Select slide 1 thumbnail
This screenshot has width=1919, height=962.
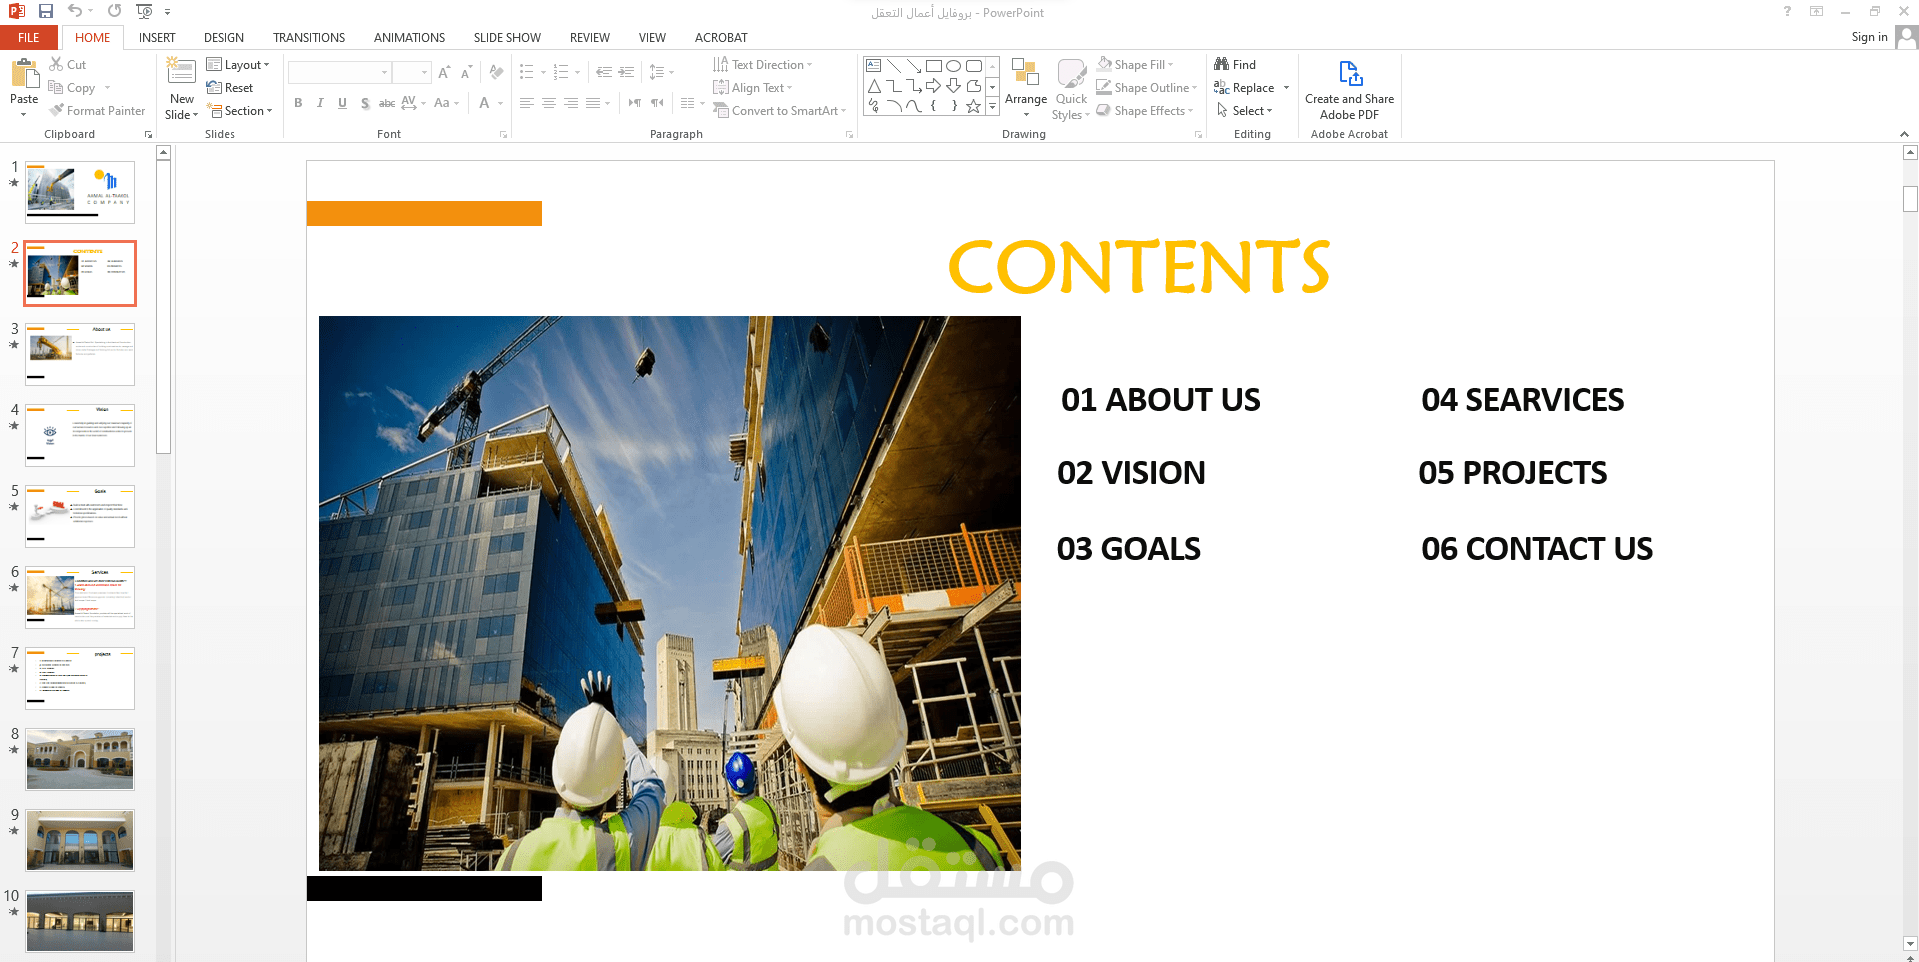click(80, 192)
